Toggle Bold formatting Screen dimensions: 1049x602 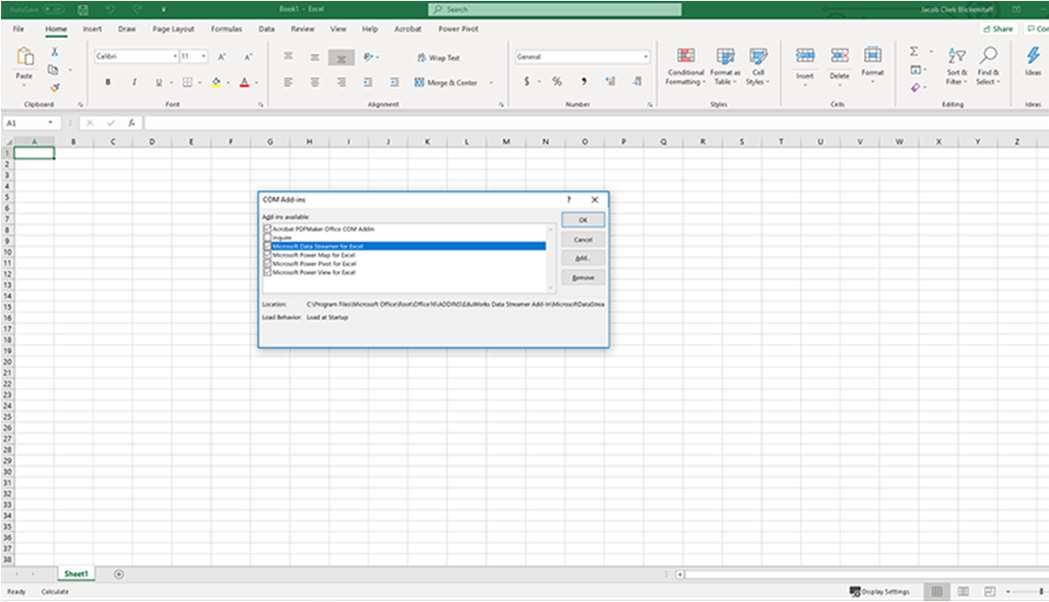click(108, 82)
